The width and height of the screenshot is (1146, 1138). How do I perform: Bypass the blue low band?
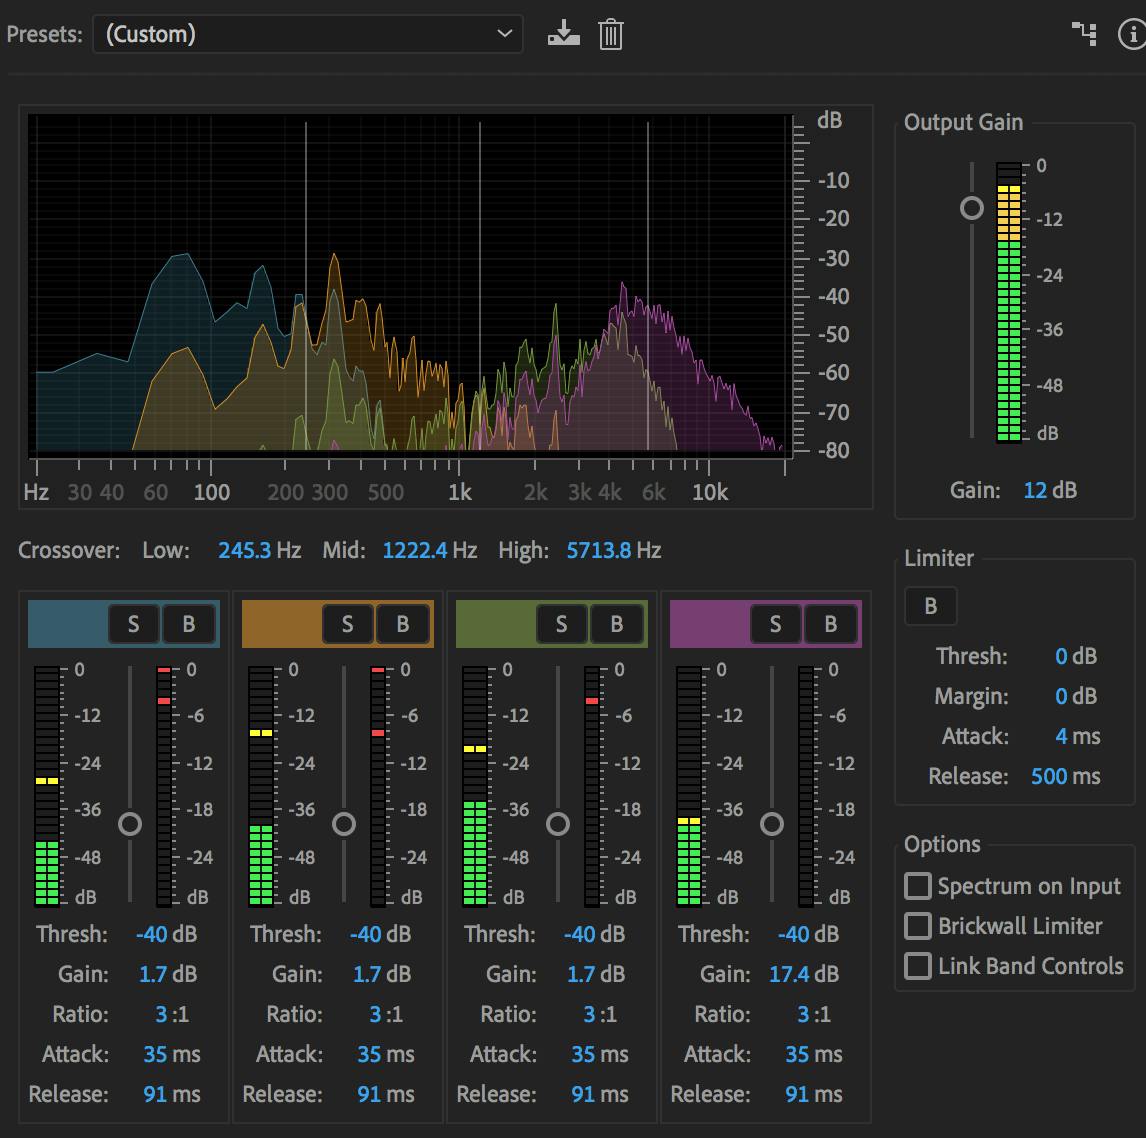(x=189, y=624)
